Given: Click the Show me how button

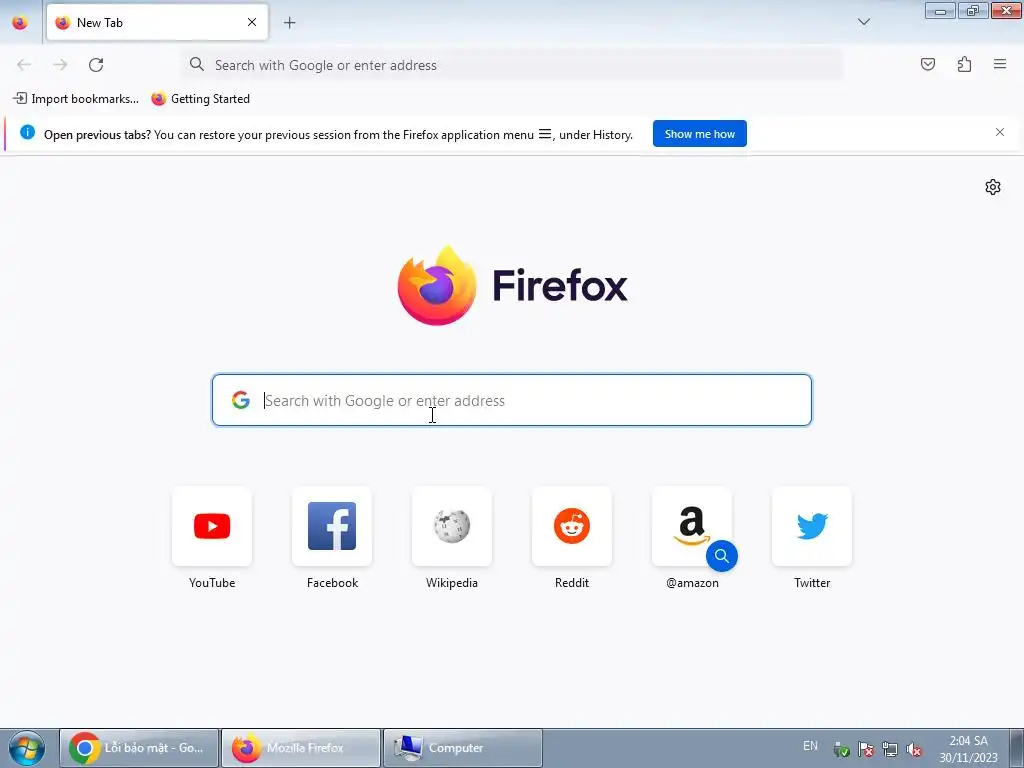Looking at the screenshot, I should tap(699, 134).
